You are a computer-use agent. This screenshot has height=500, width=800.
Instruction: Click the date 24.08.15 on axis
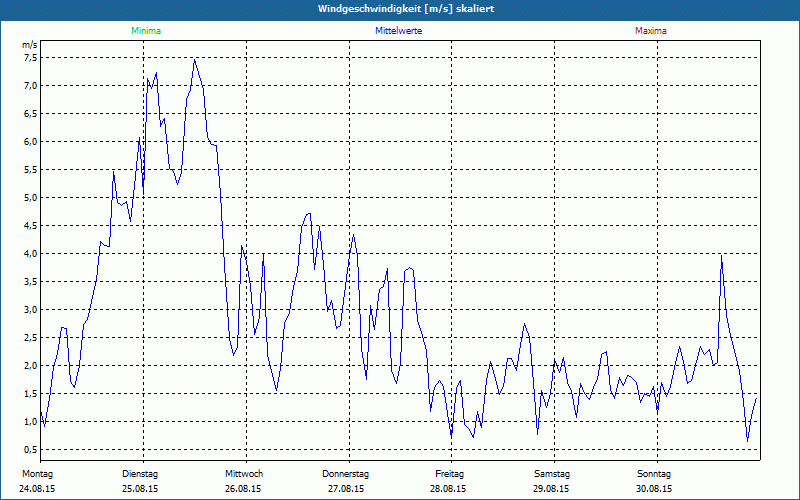(x=36, y=489)
